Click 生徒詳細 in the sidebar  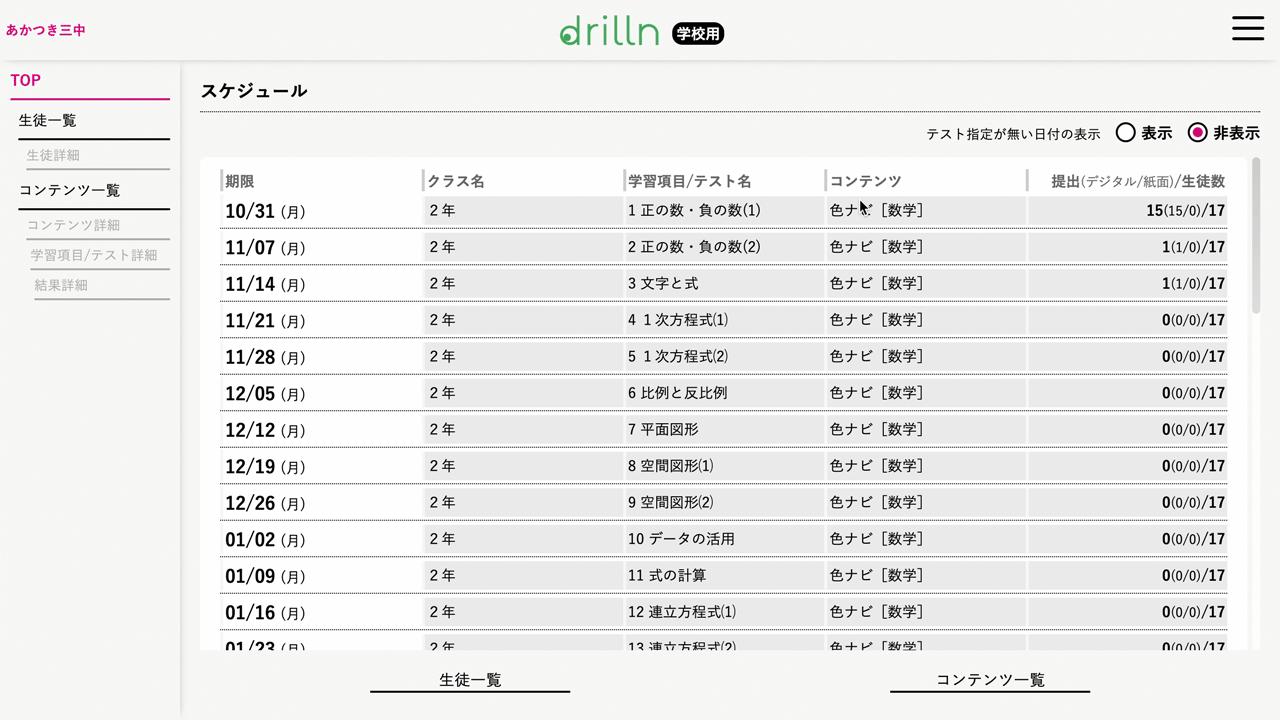pyautogui.click(x=53, y=156)
